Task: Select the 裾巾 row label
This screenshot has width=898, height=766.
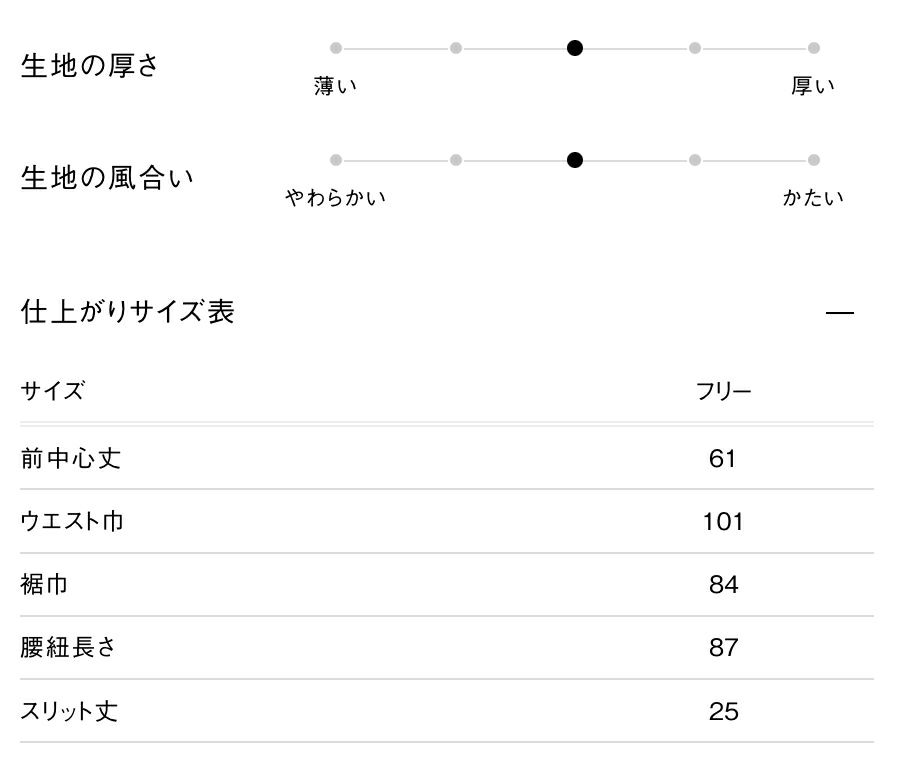Action: click(45, 584)
